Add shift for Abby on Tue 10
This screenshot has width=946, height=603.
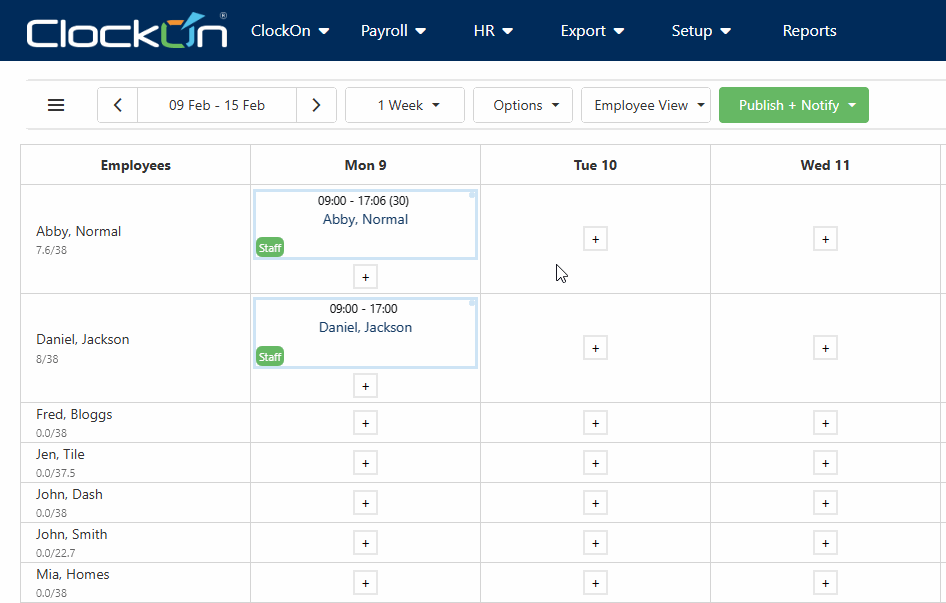tap(595, 239)
